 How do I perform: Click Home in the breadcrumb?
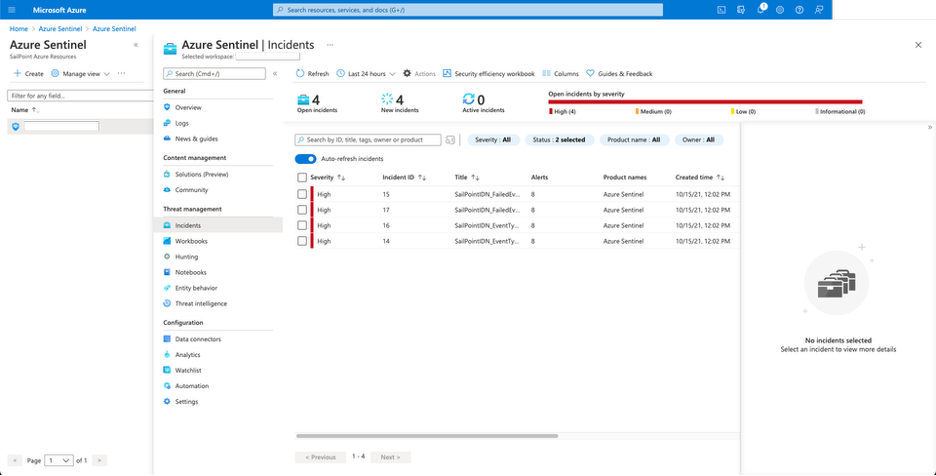click(x=19, y=29)
